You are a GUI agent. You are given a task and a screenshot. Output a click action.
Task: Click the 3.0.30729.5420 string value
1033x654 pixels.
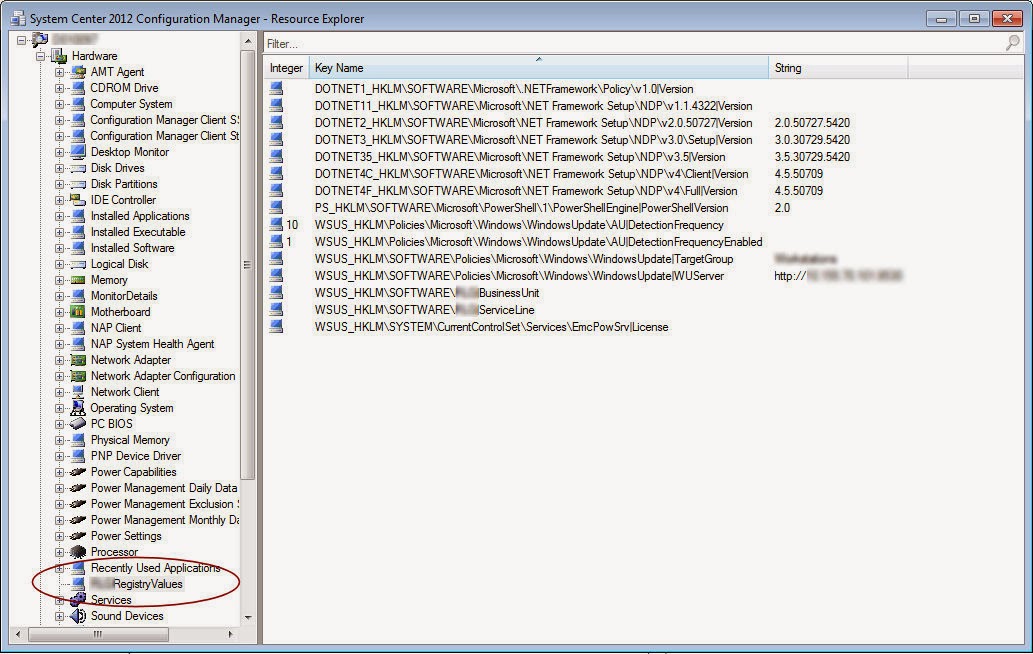click(812, 140)
